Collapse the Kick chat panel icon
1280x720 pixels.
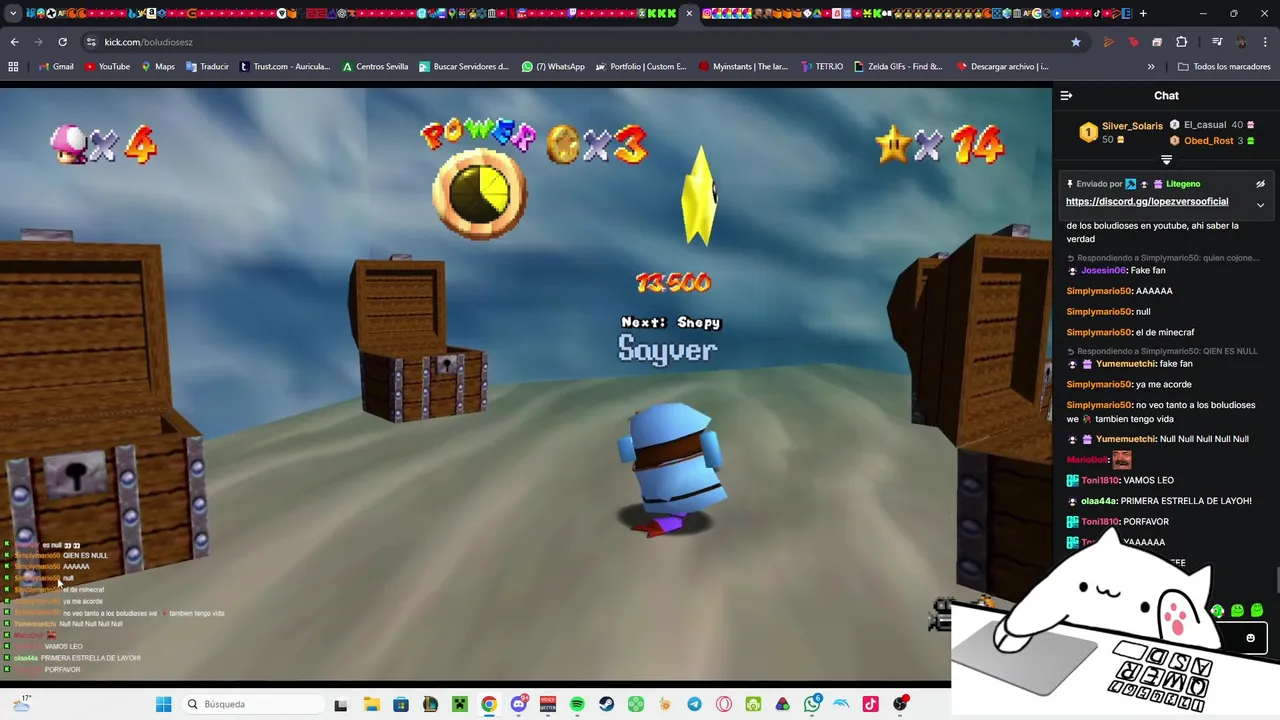tap(1066, 96)
